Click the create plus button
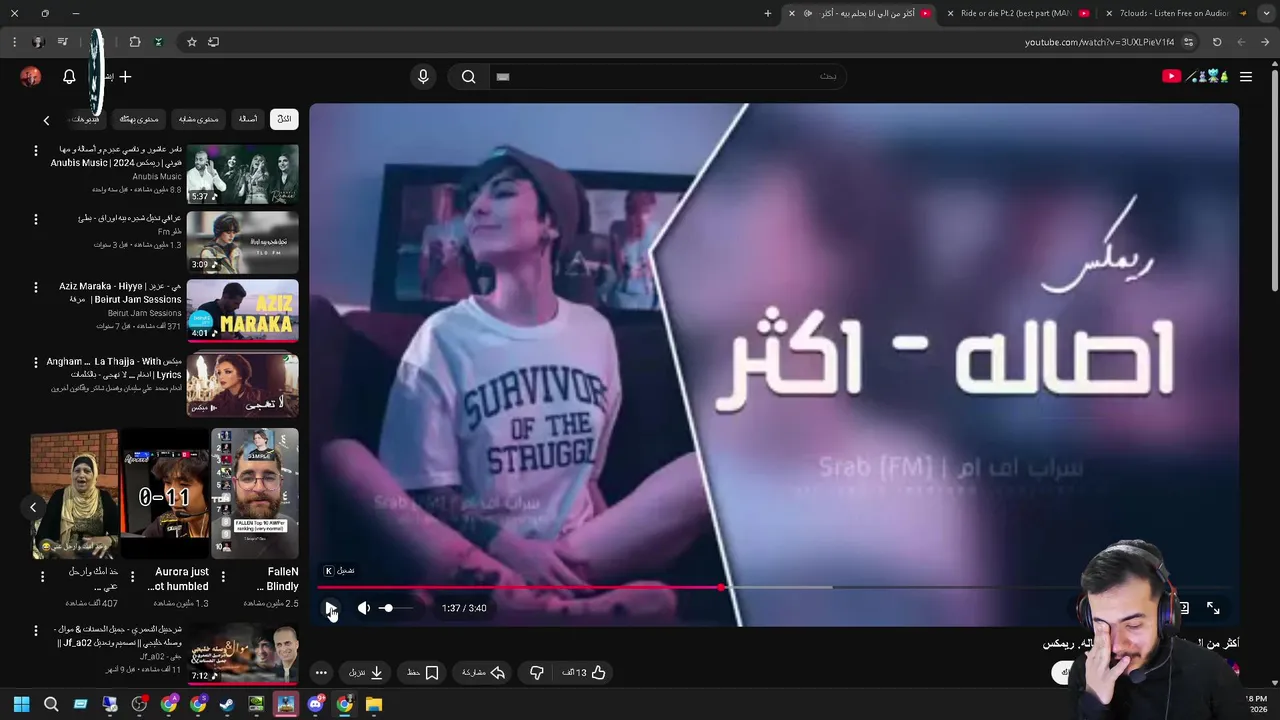This screenshot has height=720, width=1280. pyautogui.click(x=125, y=77)
